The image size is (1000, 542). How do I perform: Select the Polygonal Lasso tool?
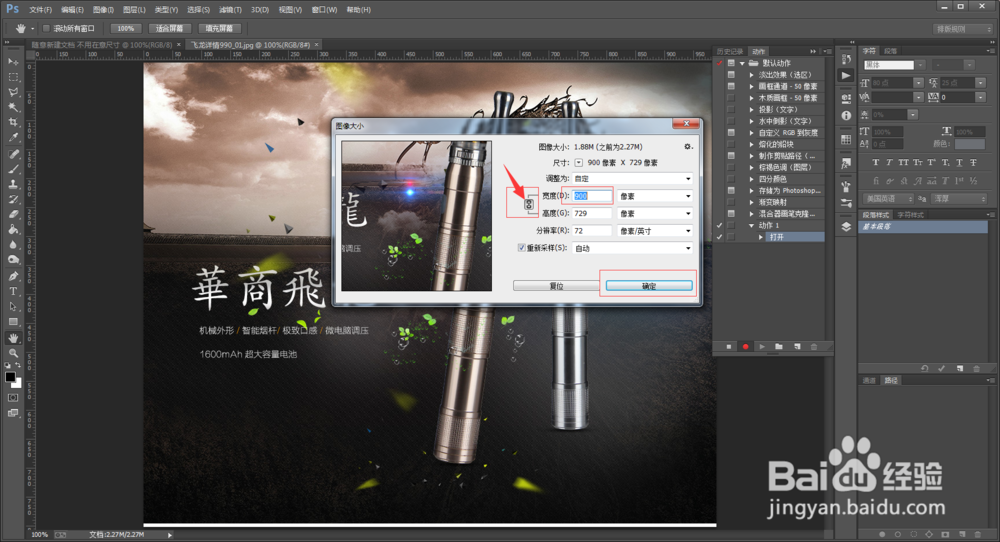pos(13,92)
